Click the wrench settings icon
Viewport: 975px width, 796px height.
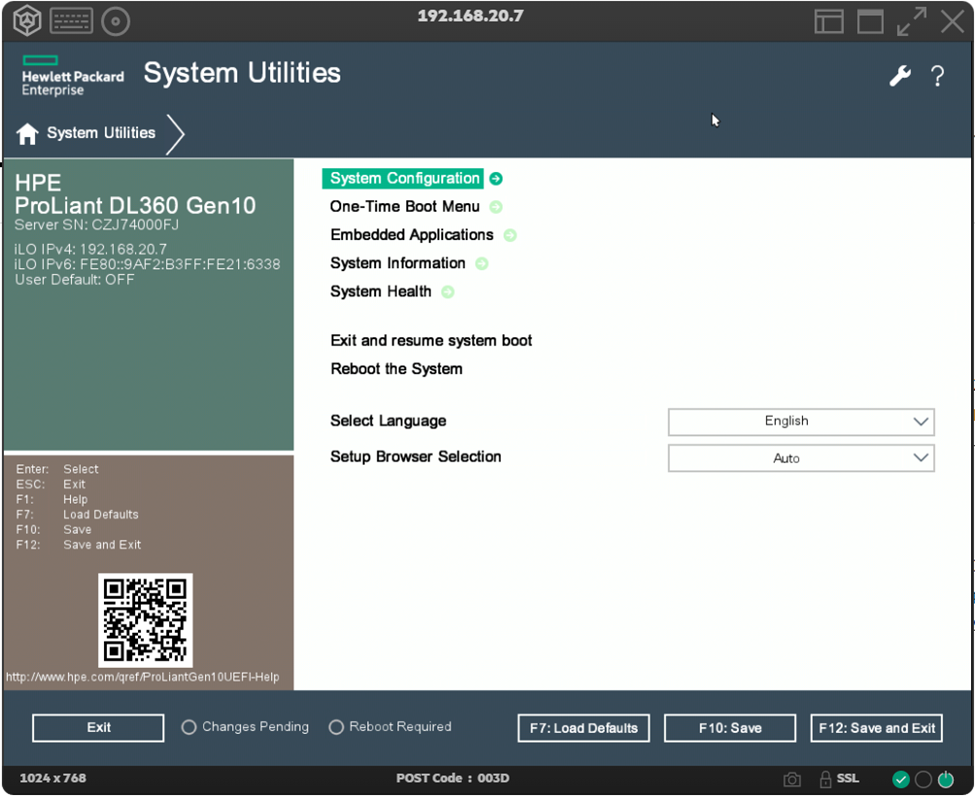click(900, 76)
